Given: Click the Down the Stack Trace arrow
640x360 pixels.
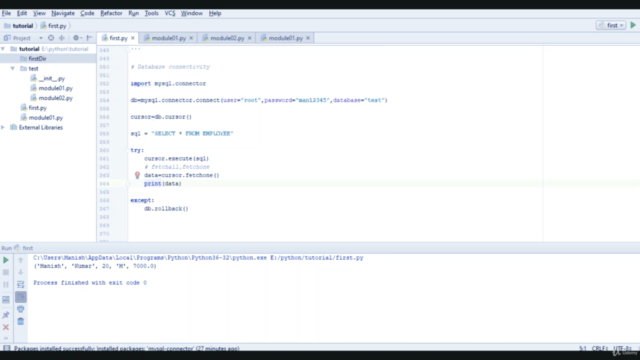Looking at the screenshot, I should (x=20, y=272).
